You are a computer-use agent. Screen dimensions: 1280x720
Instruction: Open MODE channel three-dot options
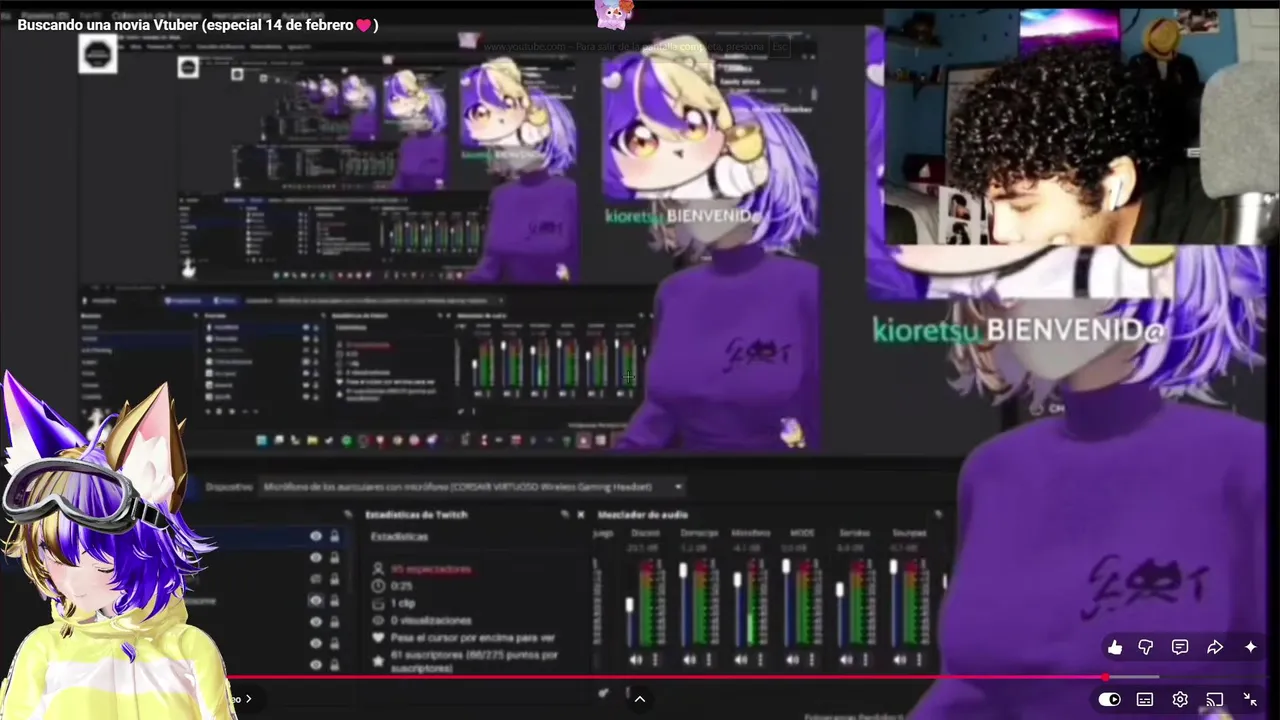click(813, 660)
